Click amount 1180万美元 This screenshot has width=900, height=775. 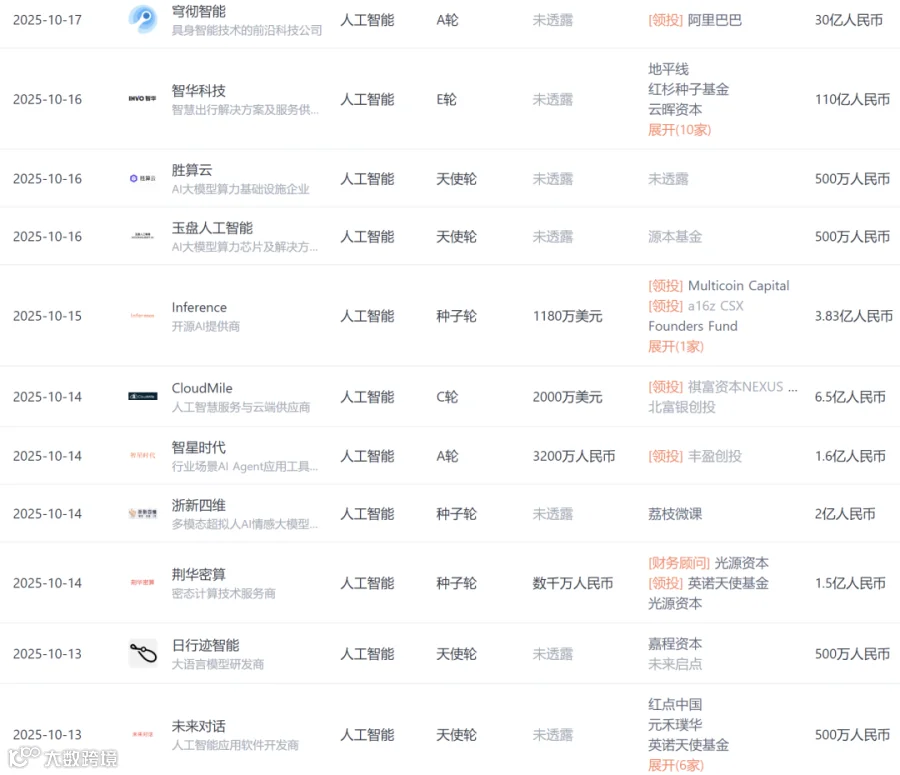tap(567, 316)
